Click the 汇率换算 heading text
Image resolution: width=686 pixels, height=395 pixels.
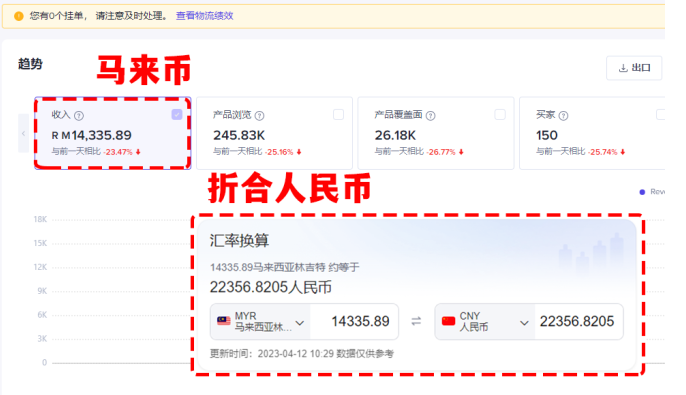click(x=239, y=241)
